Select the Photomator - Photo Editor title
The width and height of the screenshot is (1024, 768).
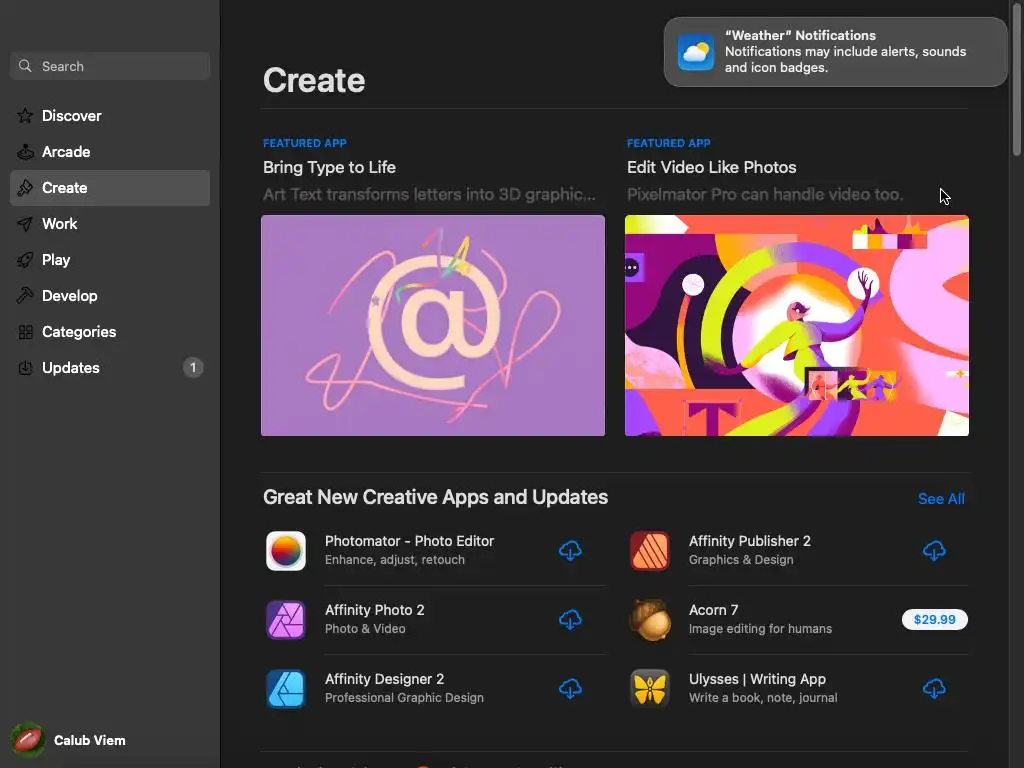[409, 541]
